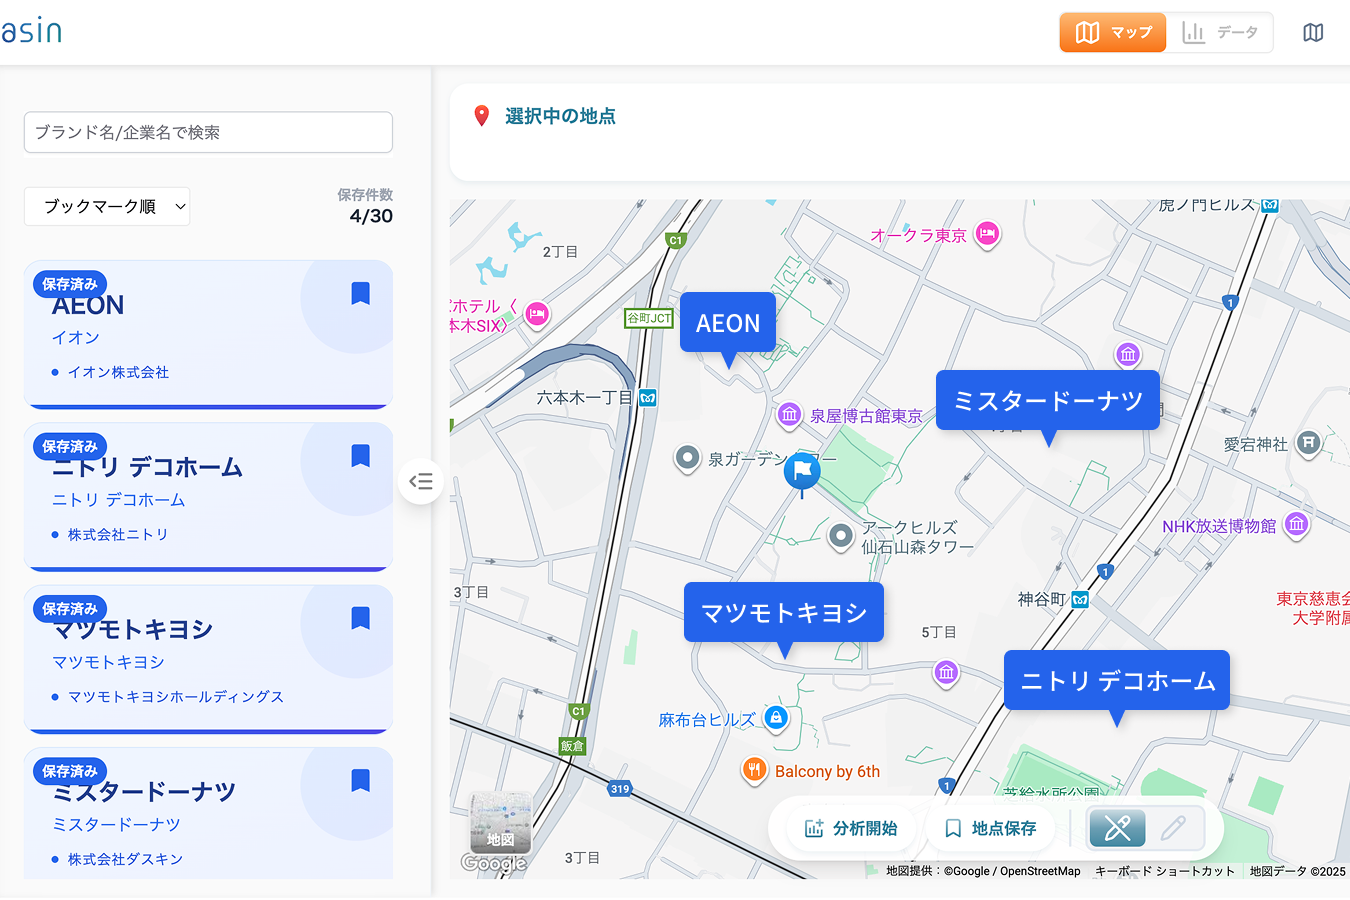
Task: Click the 麻布台ヒルズ shopping pin icon
Action: tap(776, 718)
